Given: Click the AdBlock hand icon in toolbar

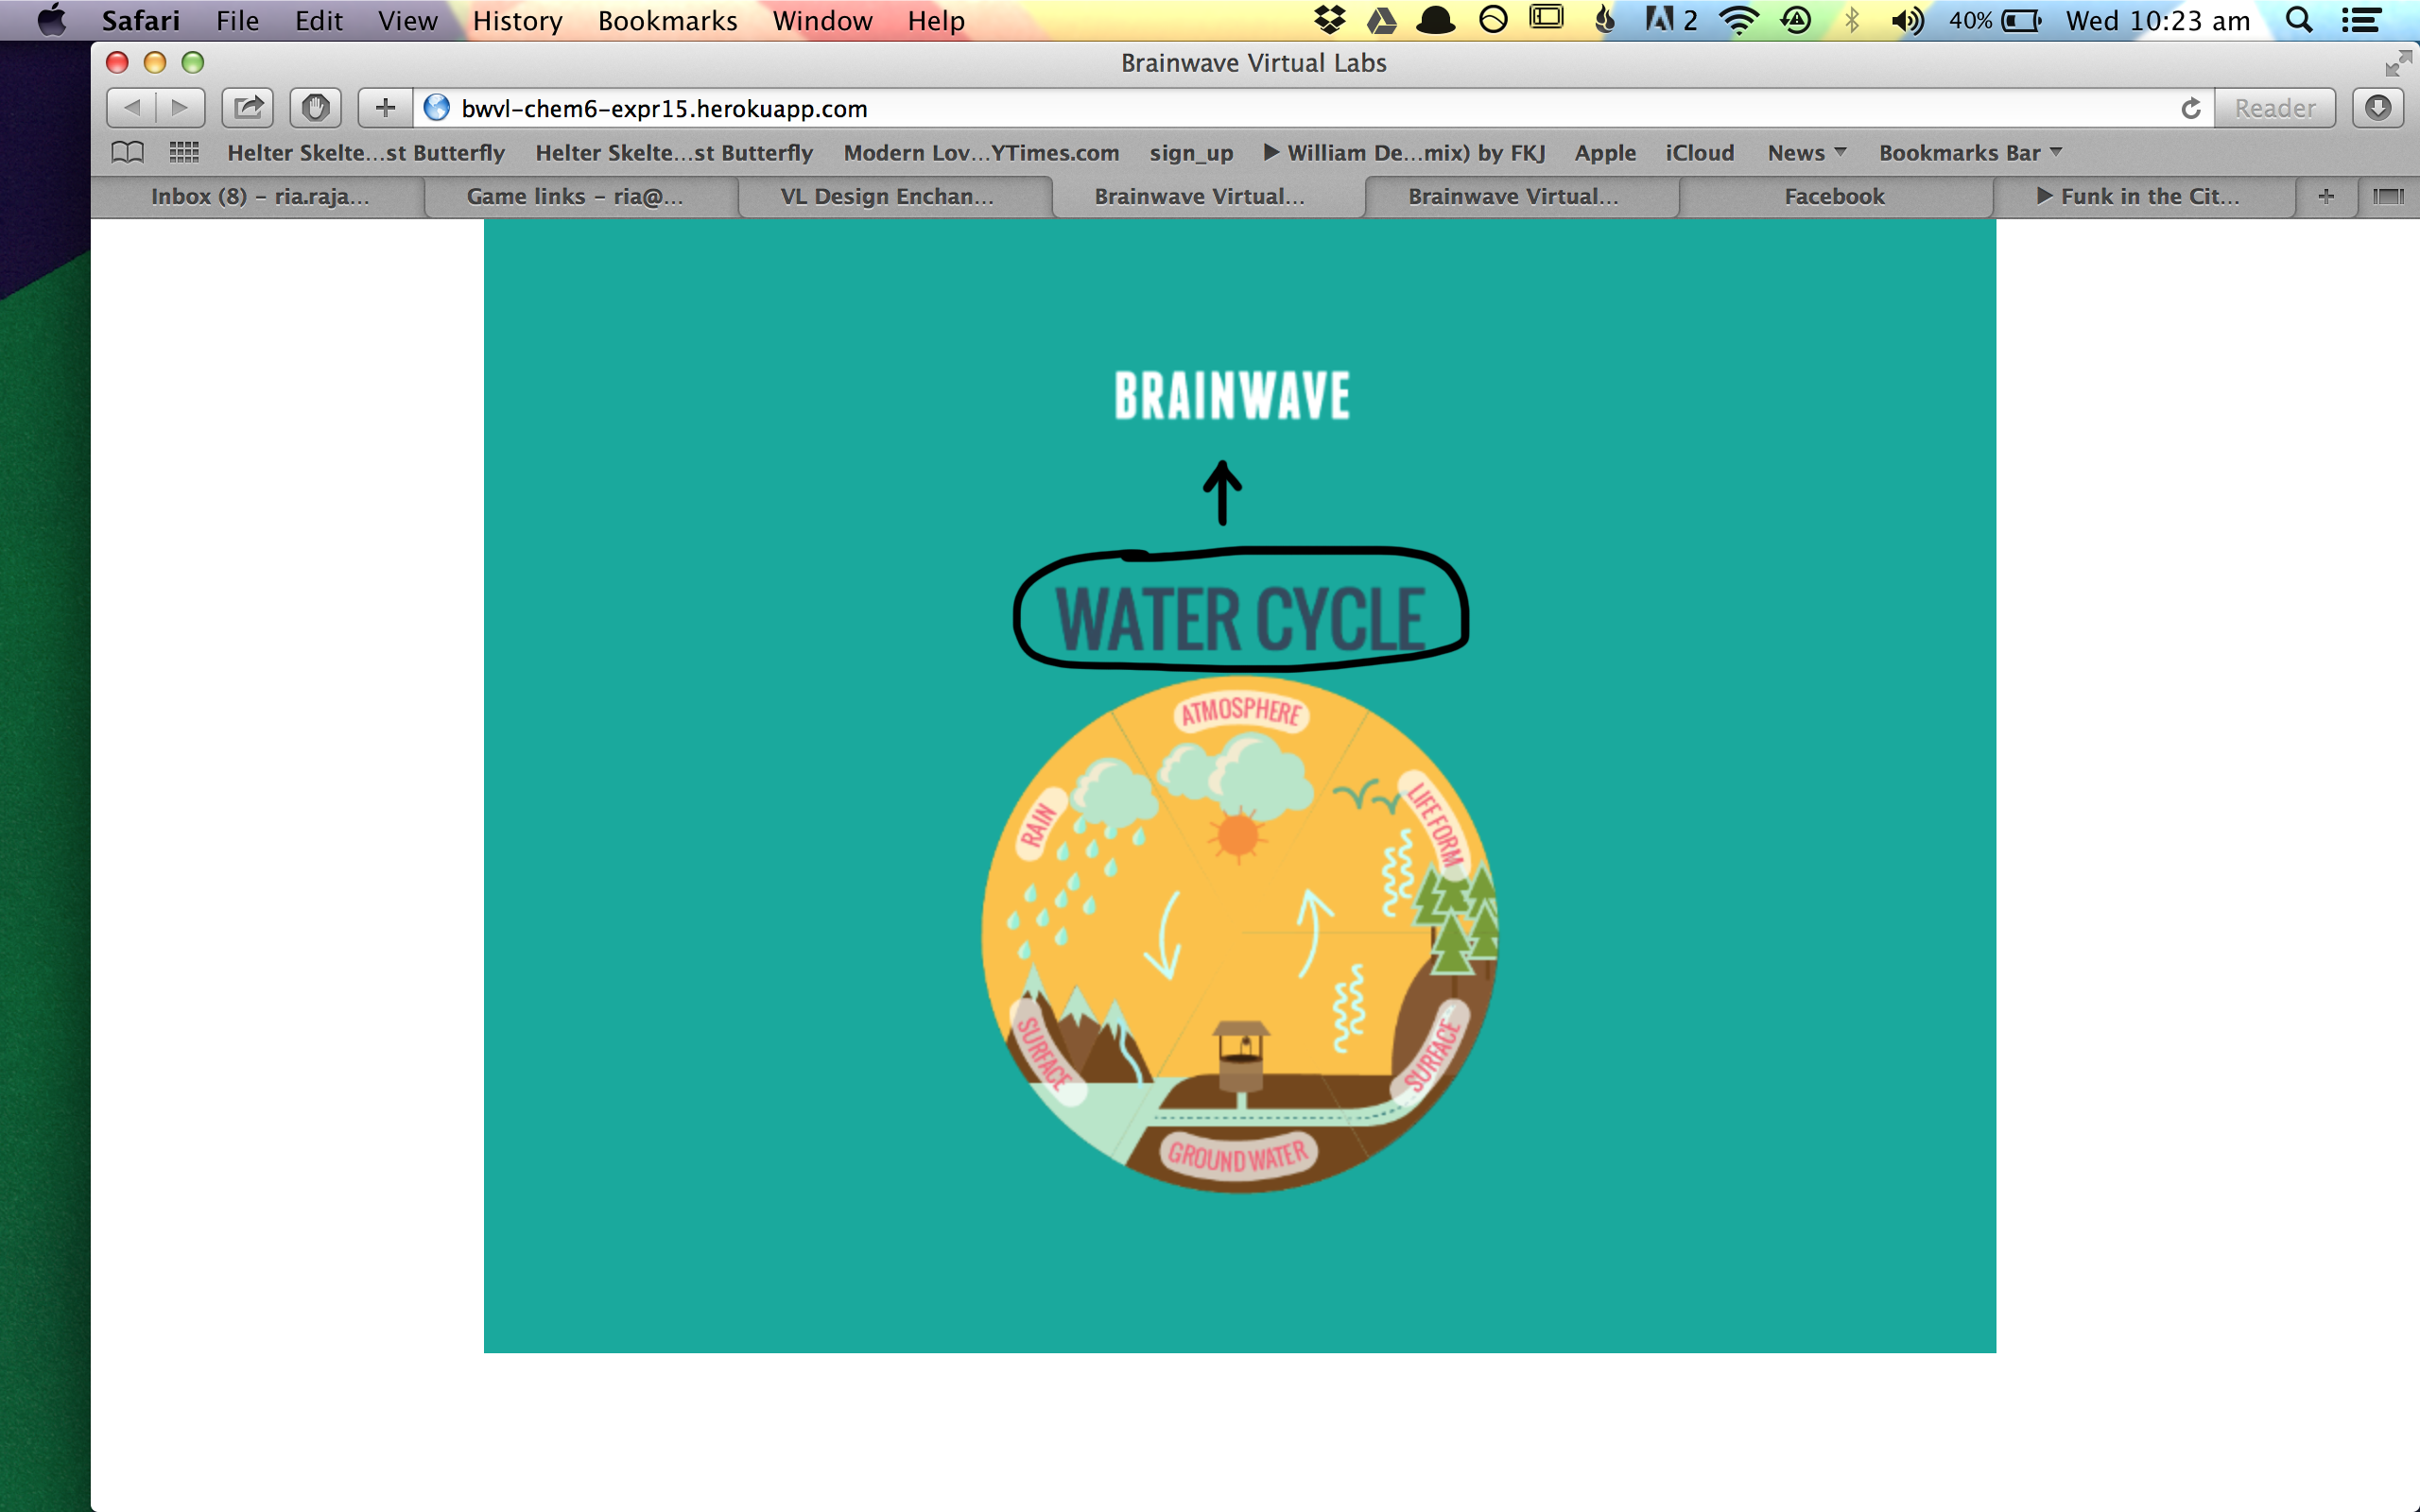Looking at the screenshot, I should 316,108.
